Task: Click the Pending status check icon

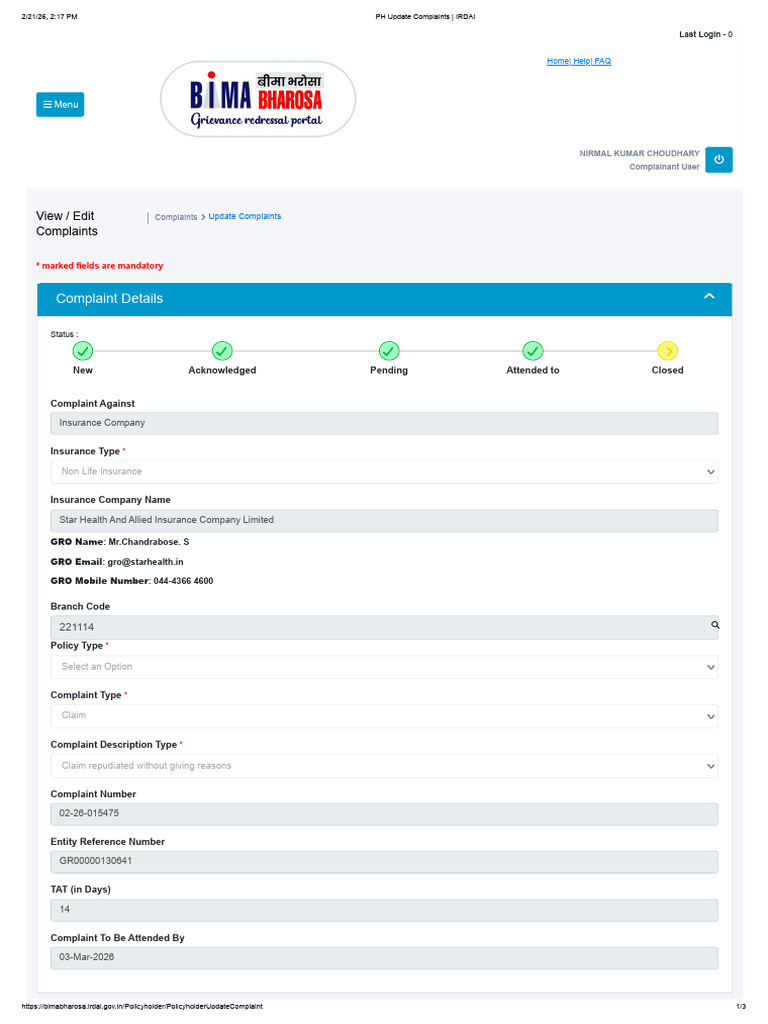Action: (x=389, y=351)
